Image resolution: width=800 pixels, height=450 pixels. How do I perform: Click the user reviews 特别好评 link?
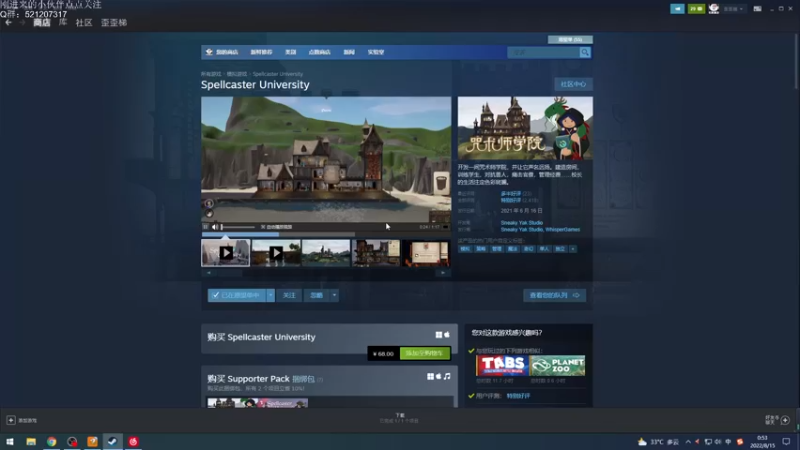click(518, 396)
